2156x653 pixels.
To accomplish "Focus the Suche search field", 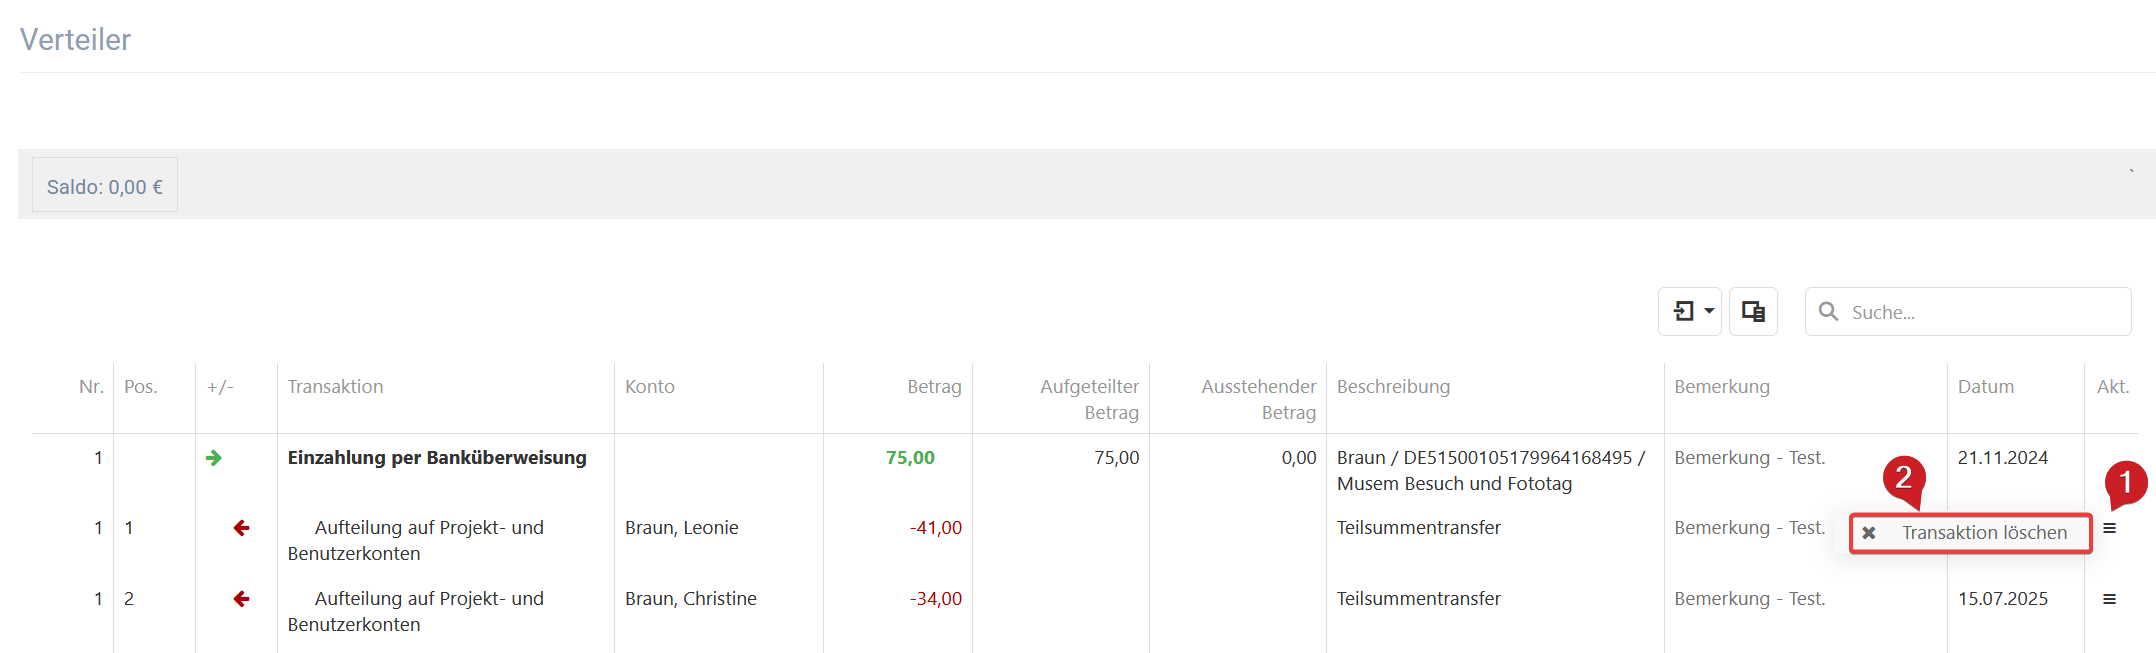I will (x=1968, y=312).
